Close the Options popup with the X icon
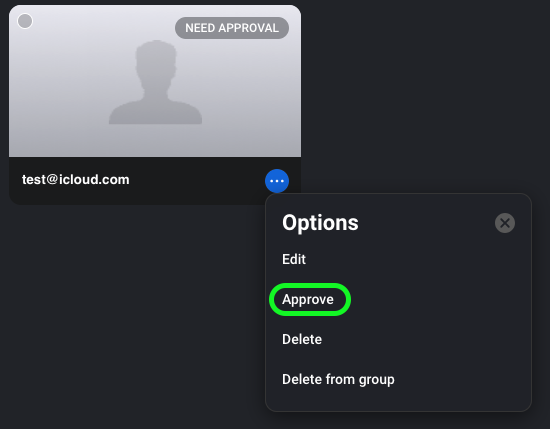Viewport: 550px width, 429px height. pos(505,223)
